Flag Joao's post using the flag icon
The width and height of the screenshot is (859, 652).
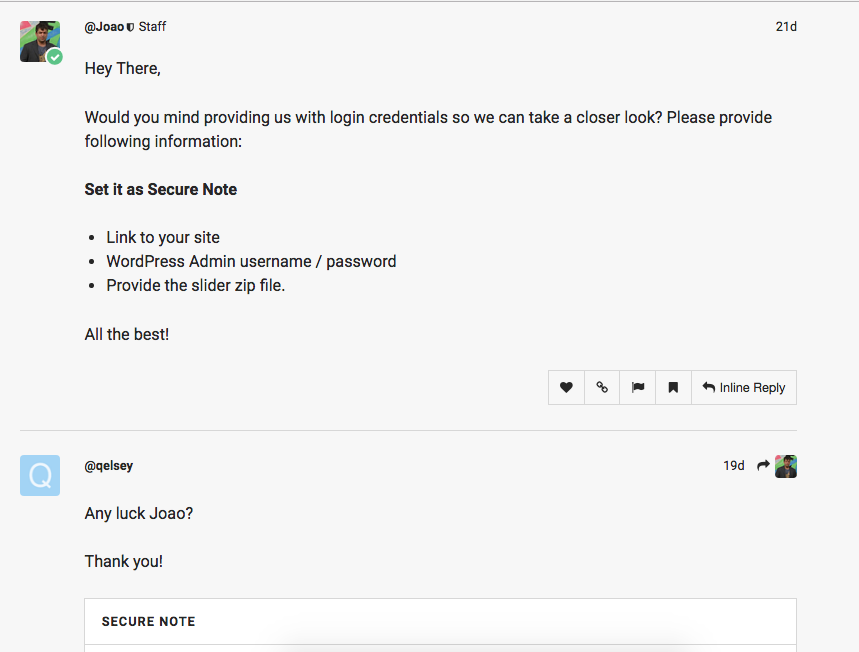click(638, 387)
